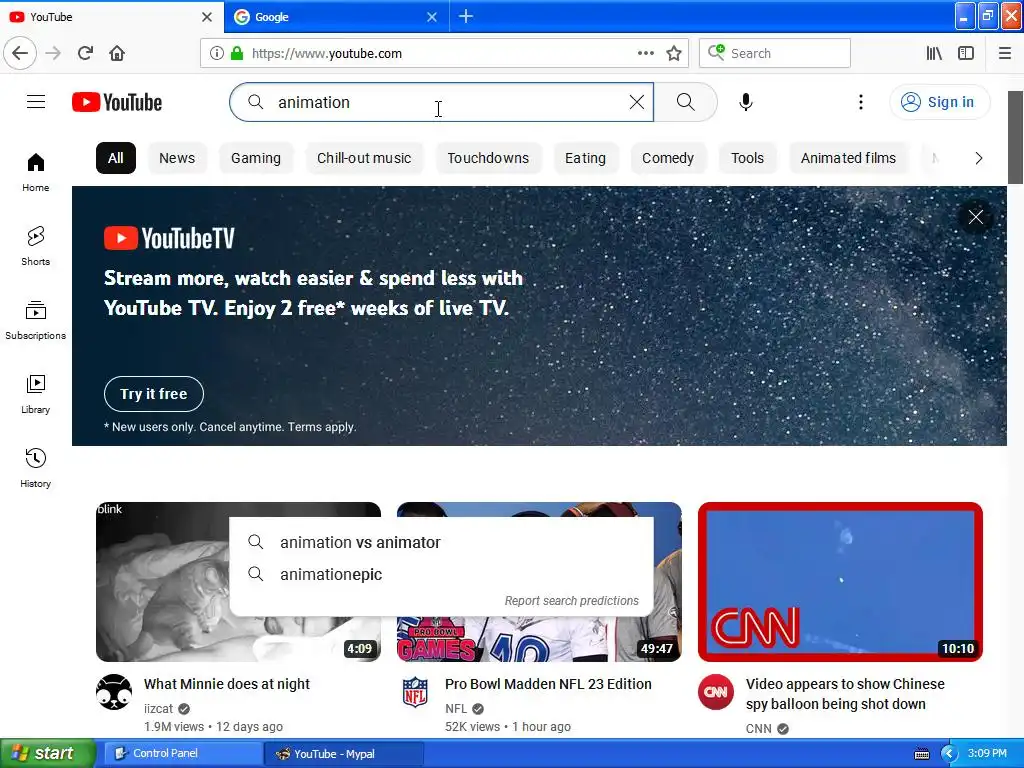Viewport: 1024px width, 768px height.
Task: Select the Gaming filter chip
Action: pyautogui.click(x=255, y=158)
